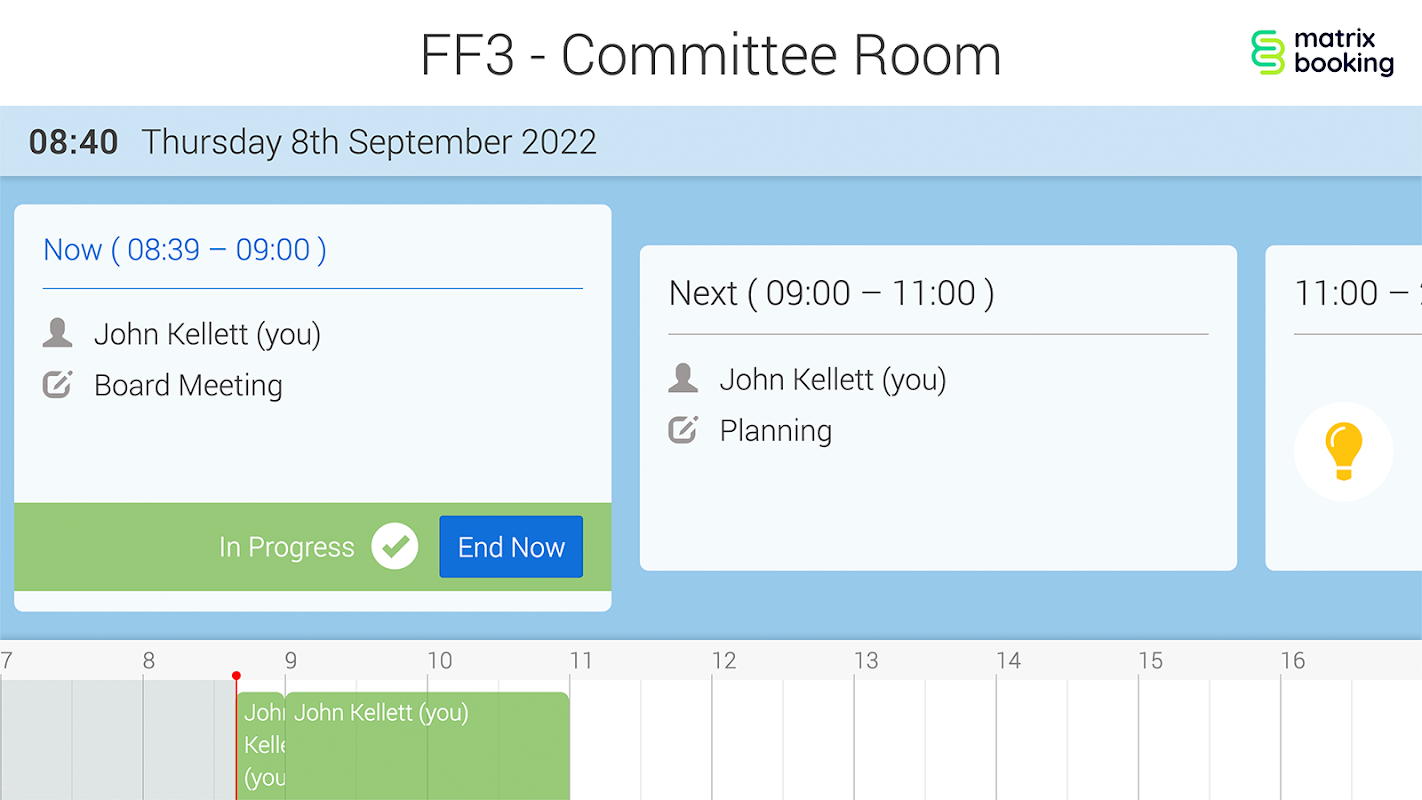
Task: Click the 9–11 John Kellett timeline block
Action: (427, 745)
